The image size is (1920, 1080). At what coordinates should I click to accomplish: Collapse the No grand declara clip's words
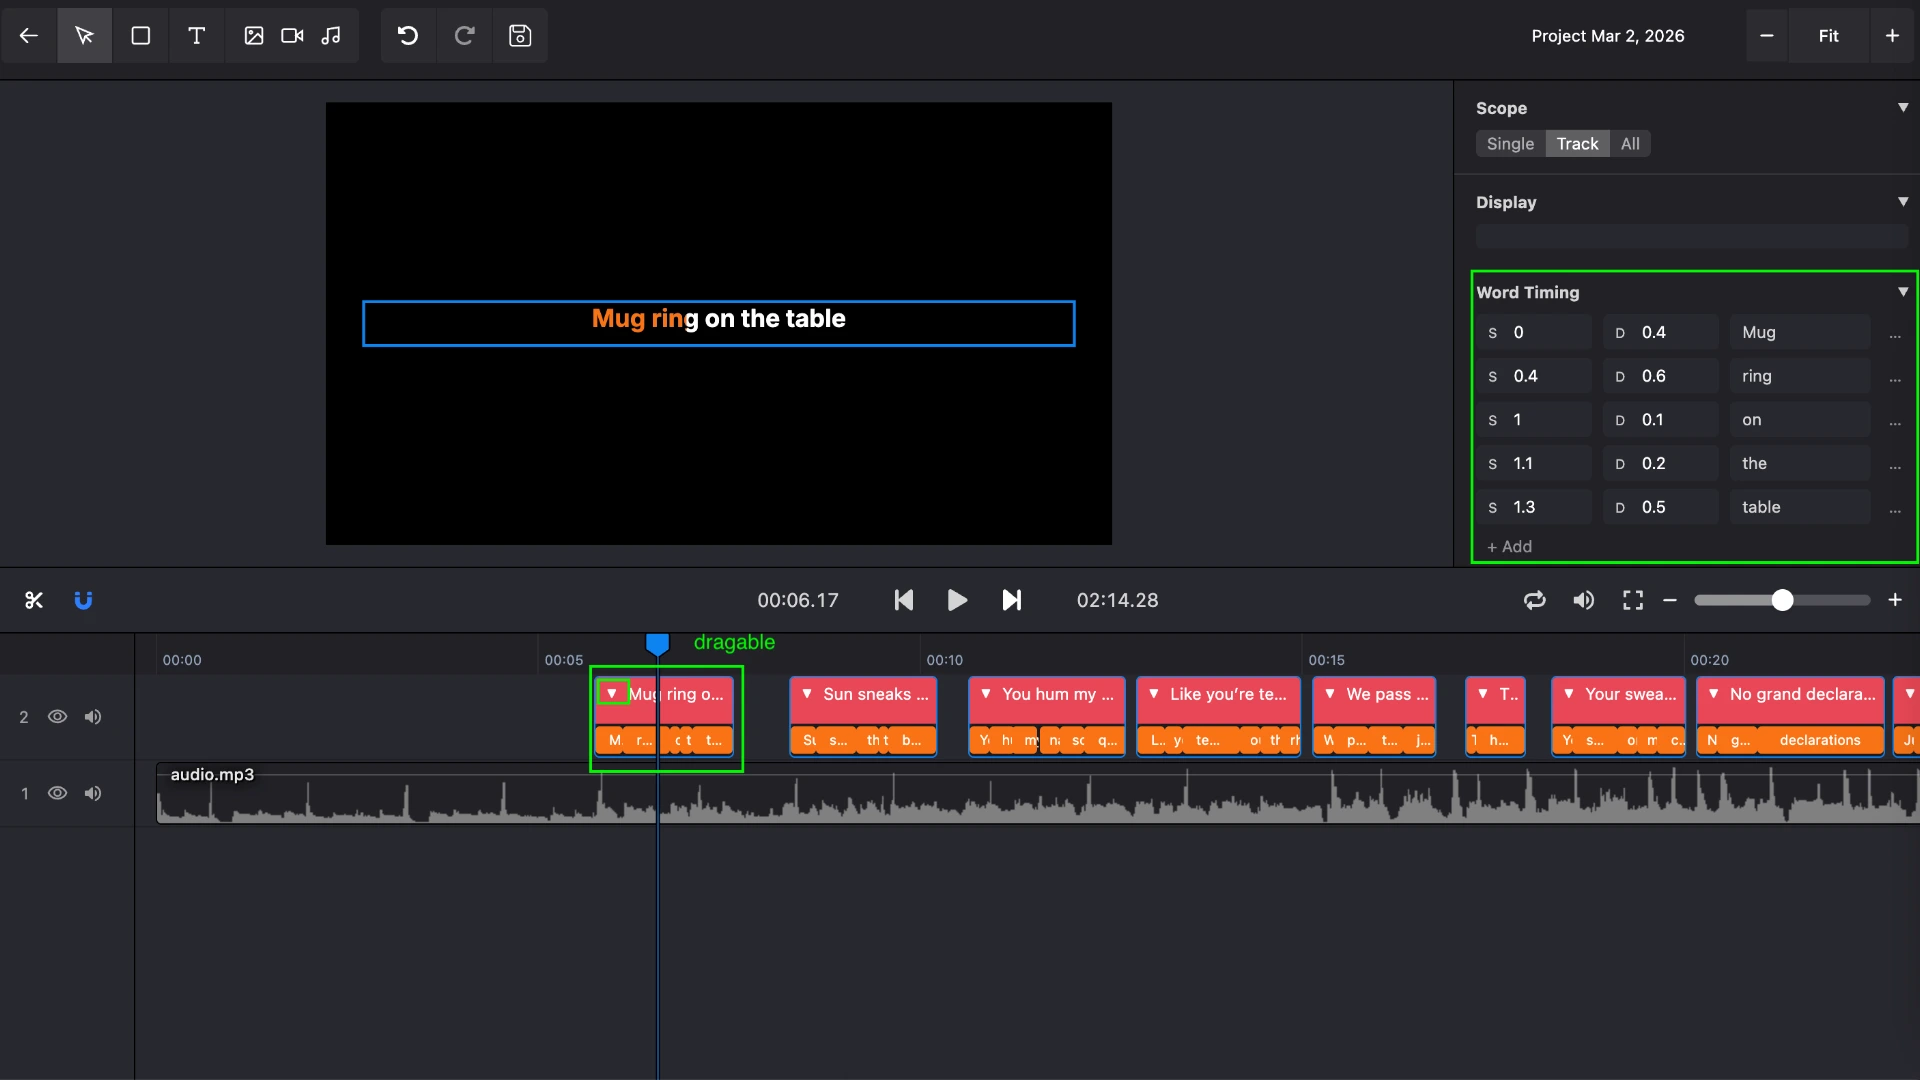[x=1714, y=694]
